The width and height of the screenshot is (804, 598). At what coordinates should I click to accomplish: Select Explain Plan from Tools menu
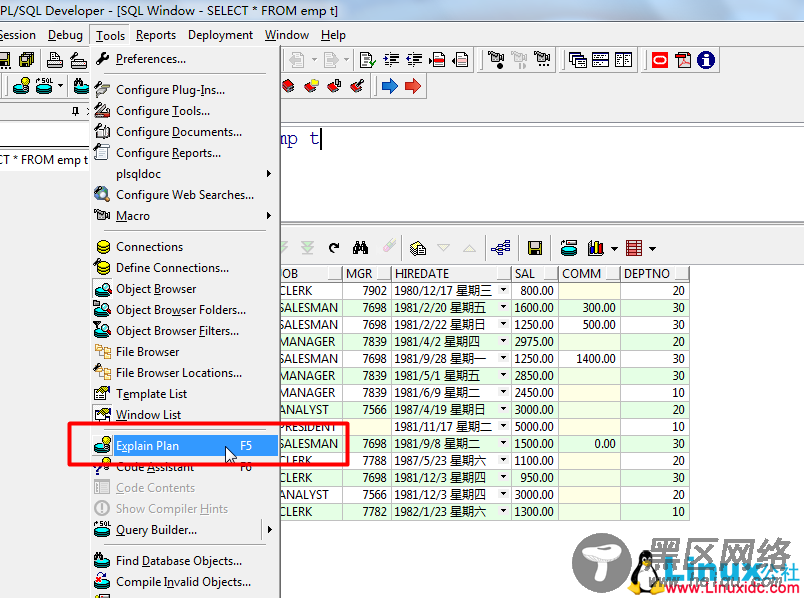coord(185,446)
